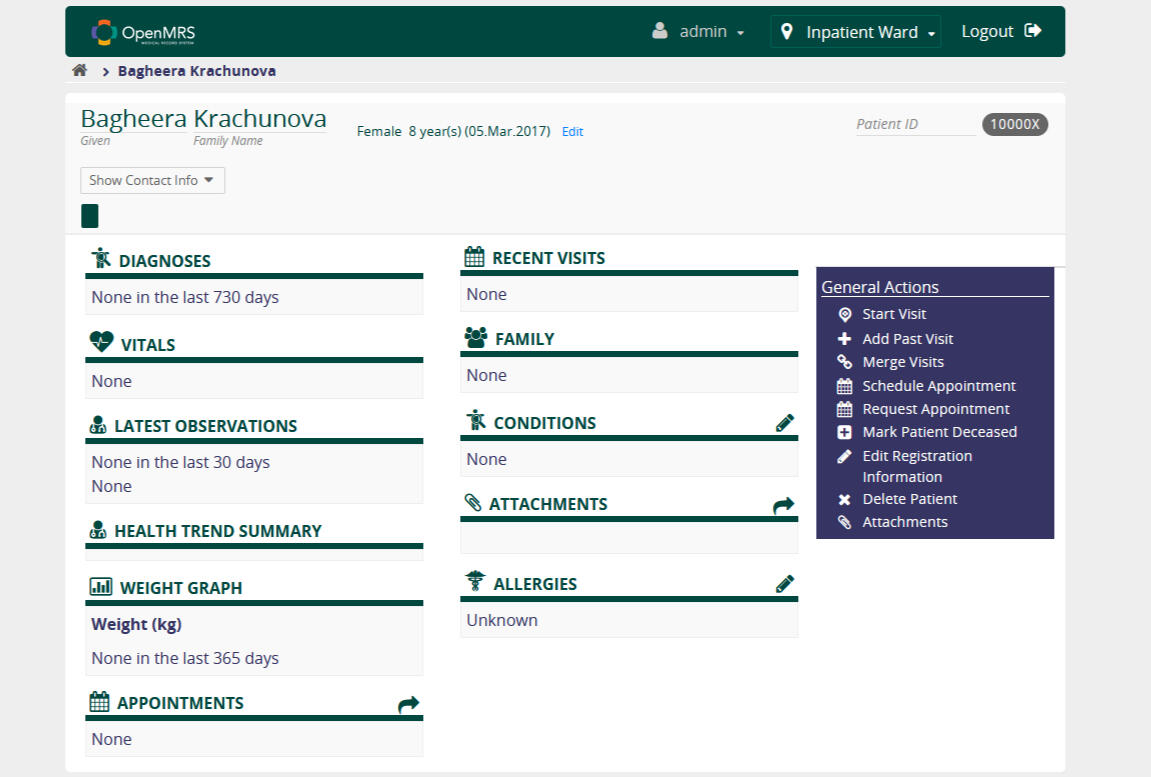
Task: Open the admin user dropdown menu
Action: [698, 32]
